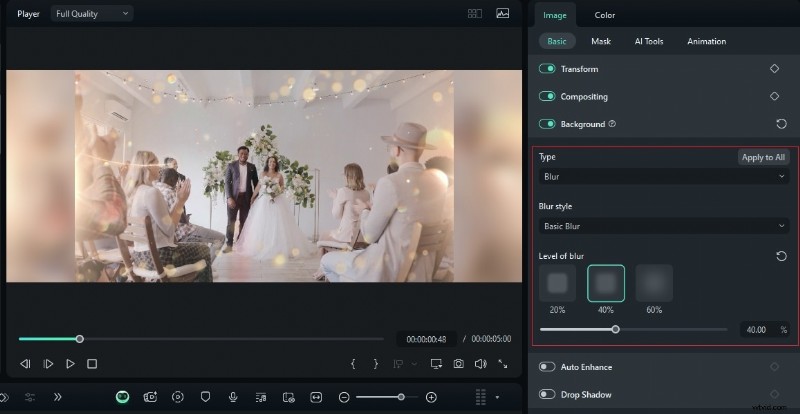Screen dimensions: 800x414
Task: Click the audio music list icon
Action: pos(261,397)
